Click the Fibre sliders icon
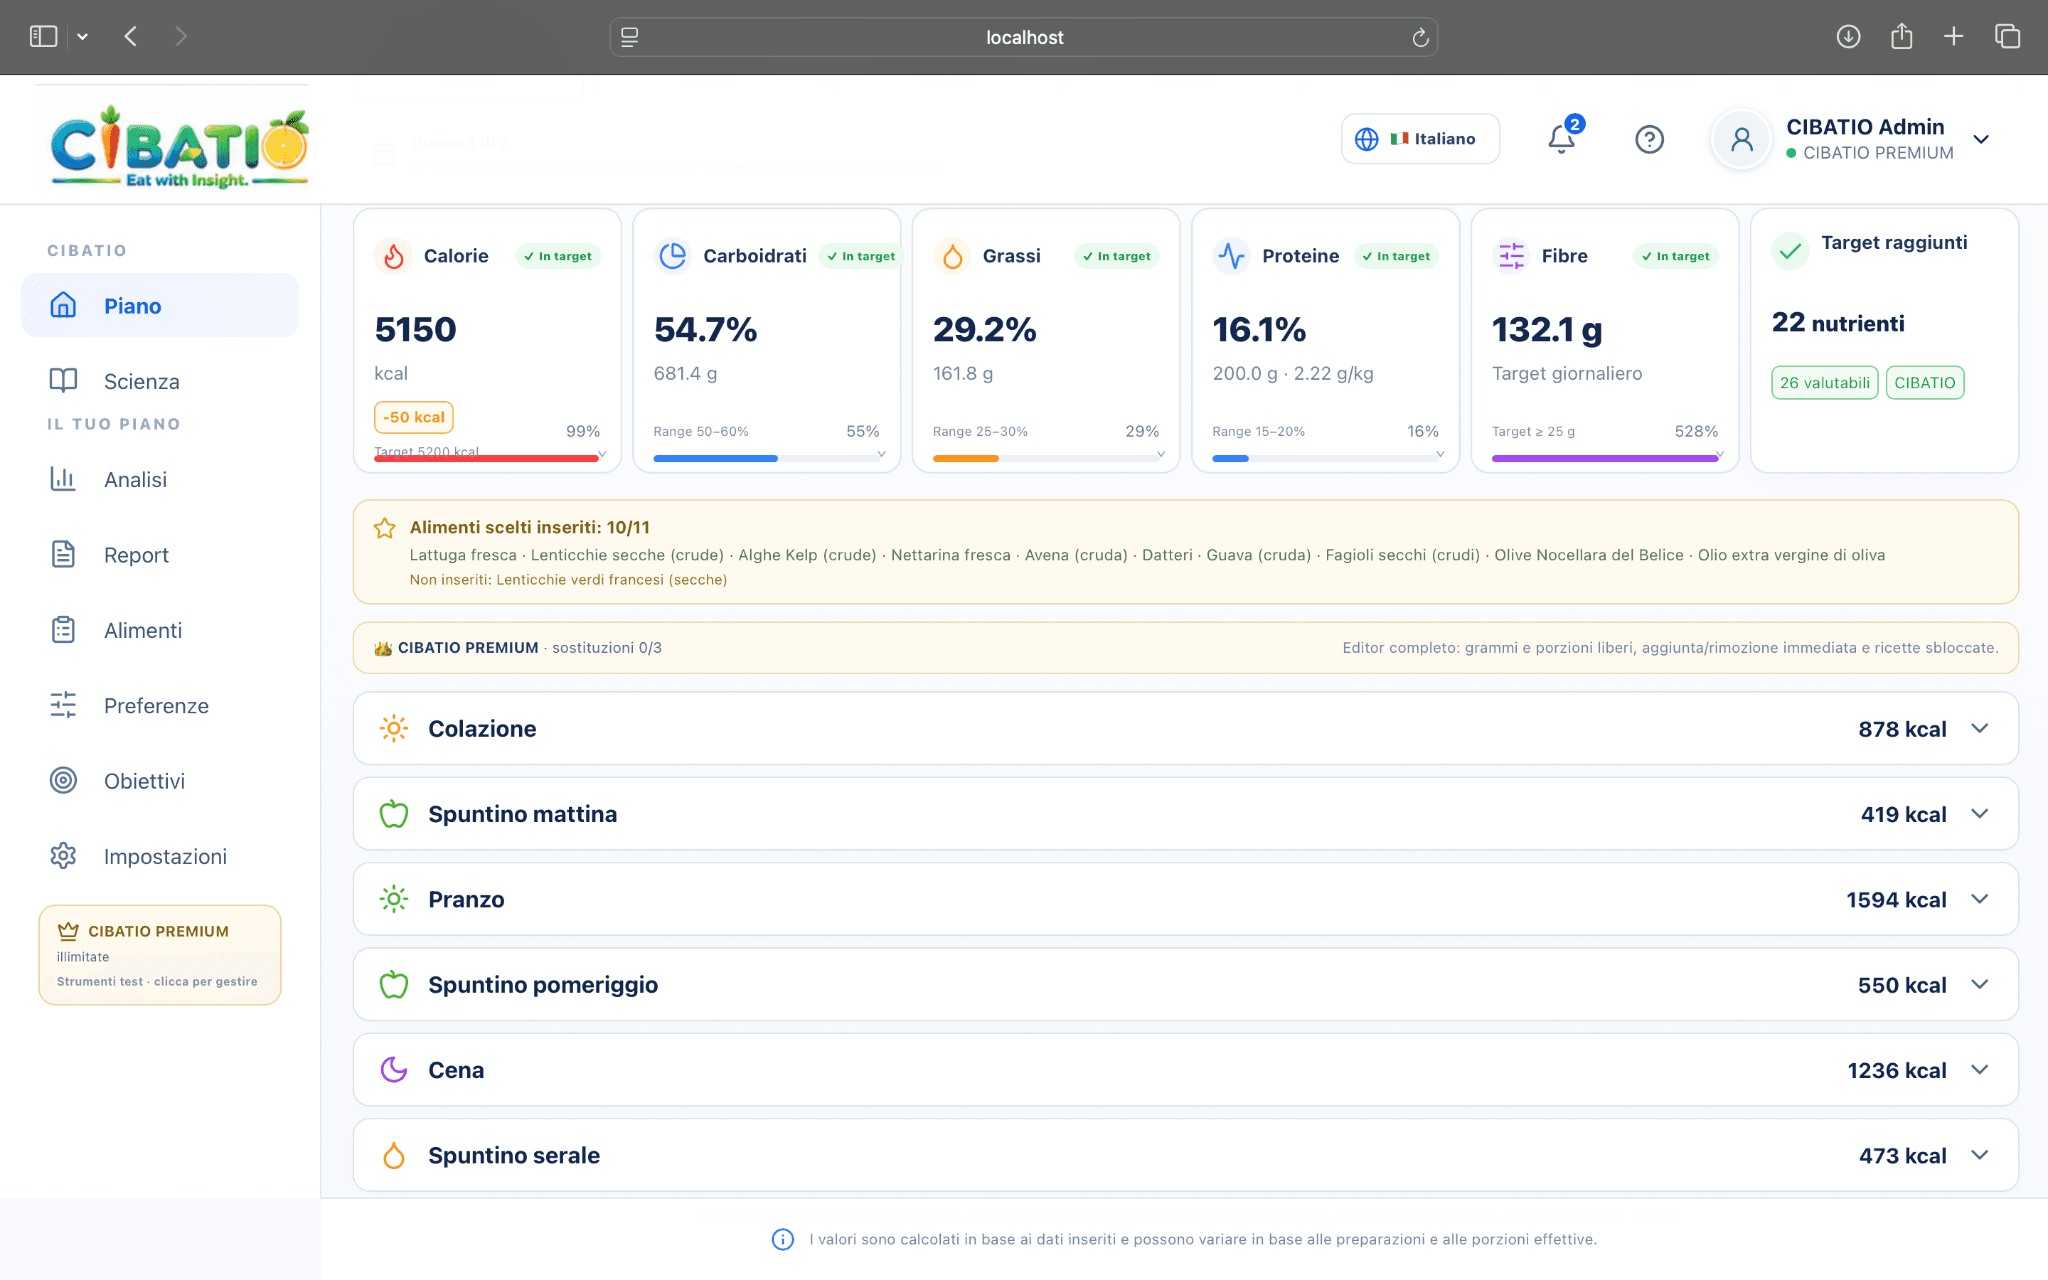Image resolution: width=2048 pixels, height=1280 pixels. click(1512, 256)
